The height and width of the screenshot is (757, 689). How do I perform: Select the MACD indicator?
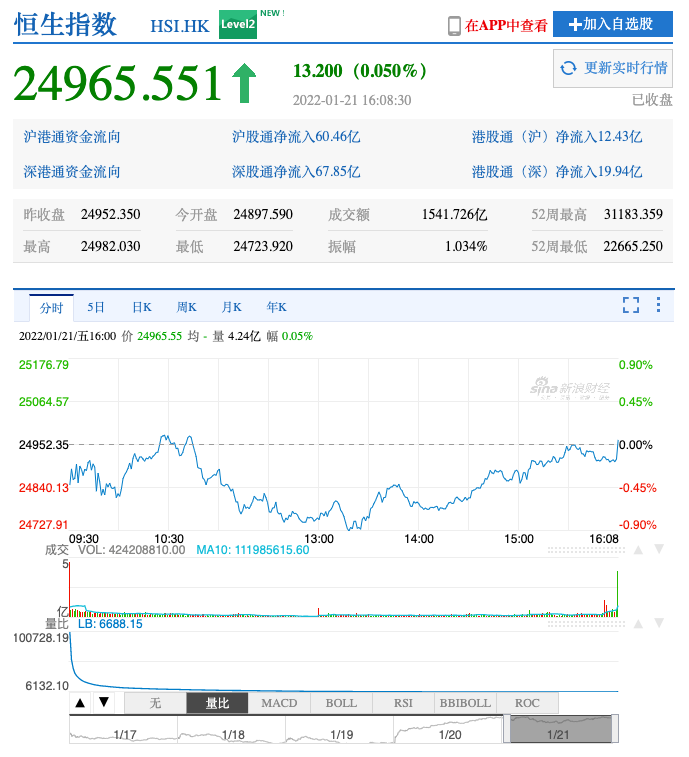[x=279, y=703]
